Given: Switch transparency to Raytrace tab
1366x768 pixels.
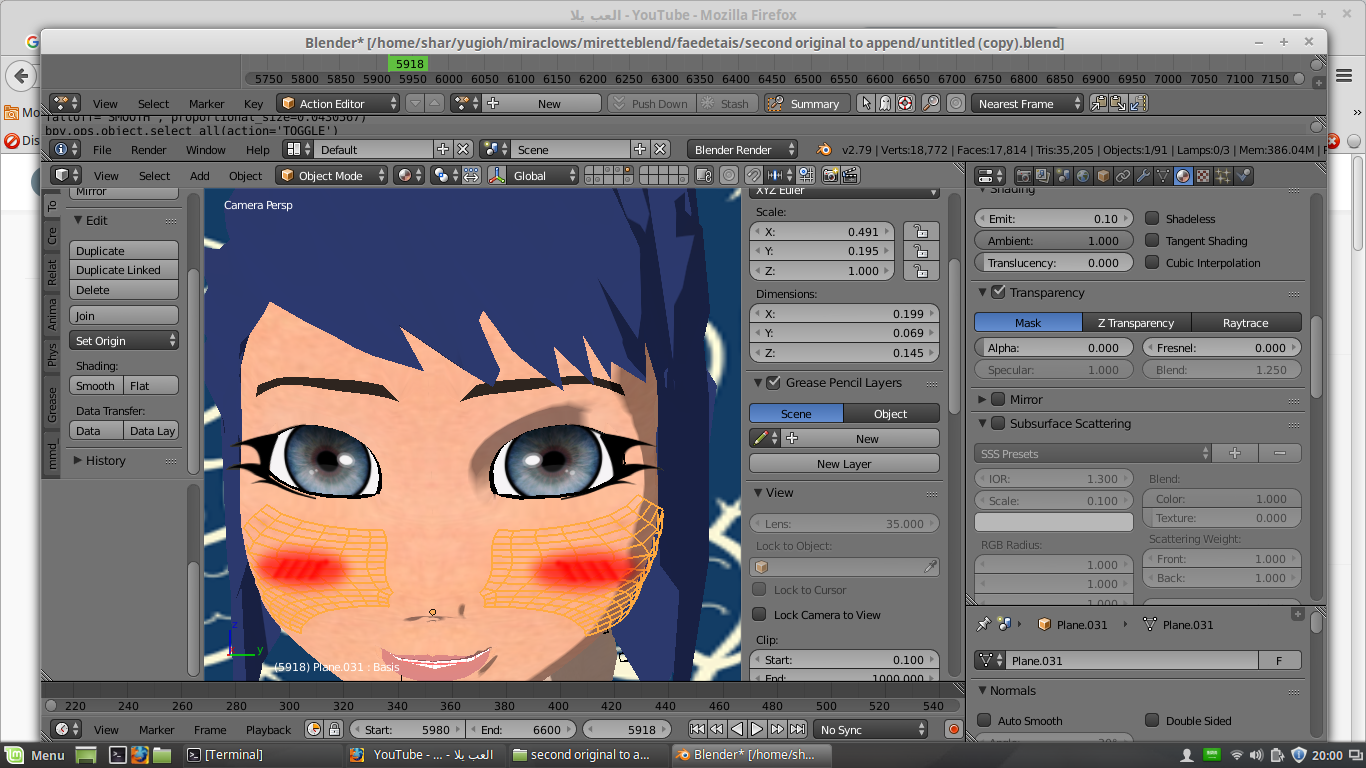Looking at the screenshot, I should pos(1245,322).
